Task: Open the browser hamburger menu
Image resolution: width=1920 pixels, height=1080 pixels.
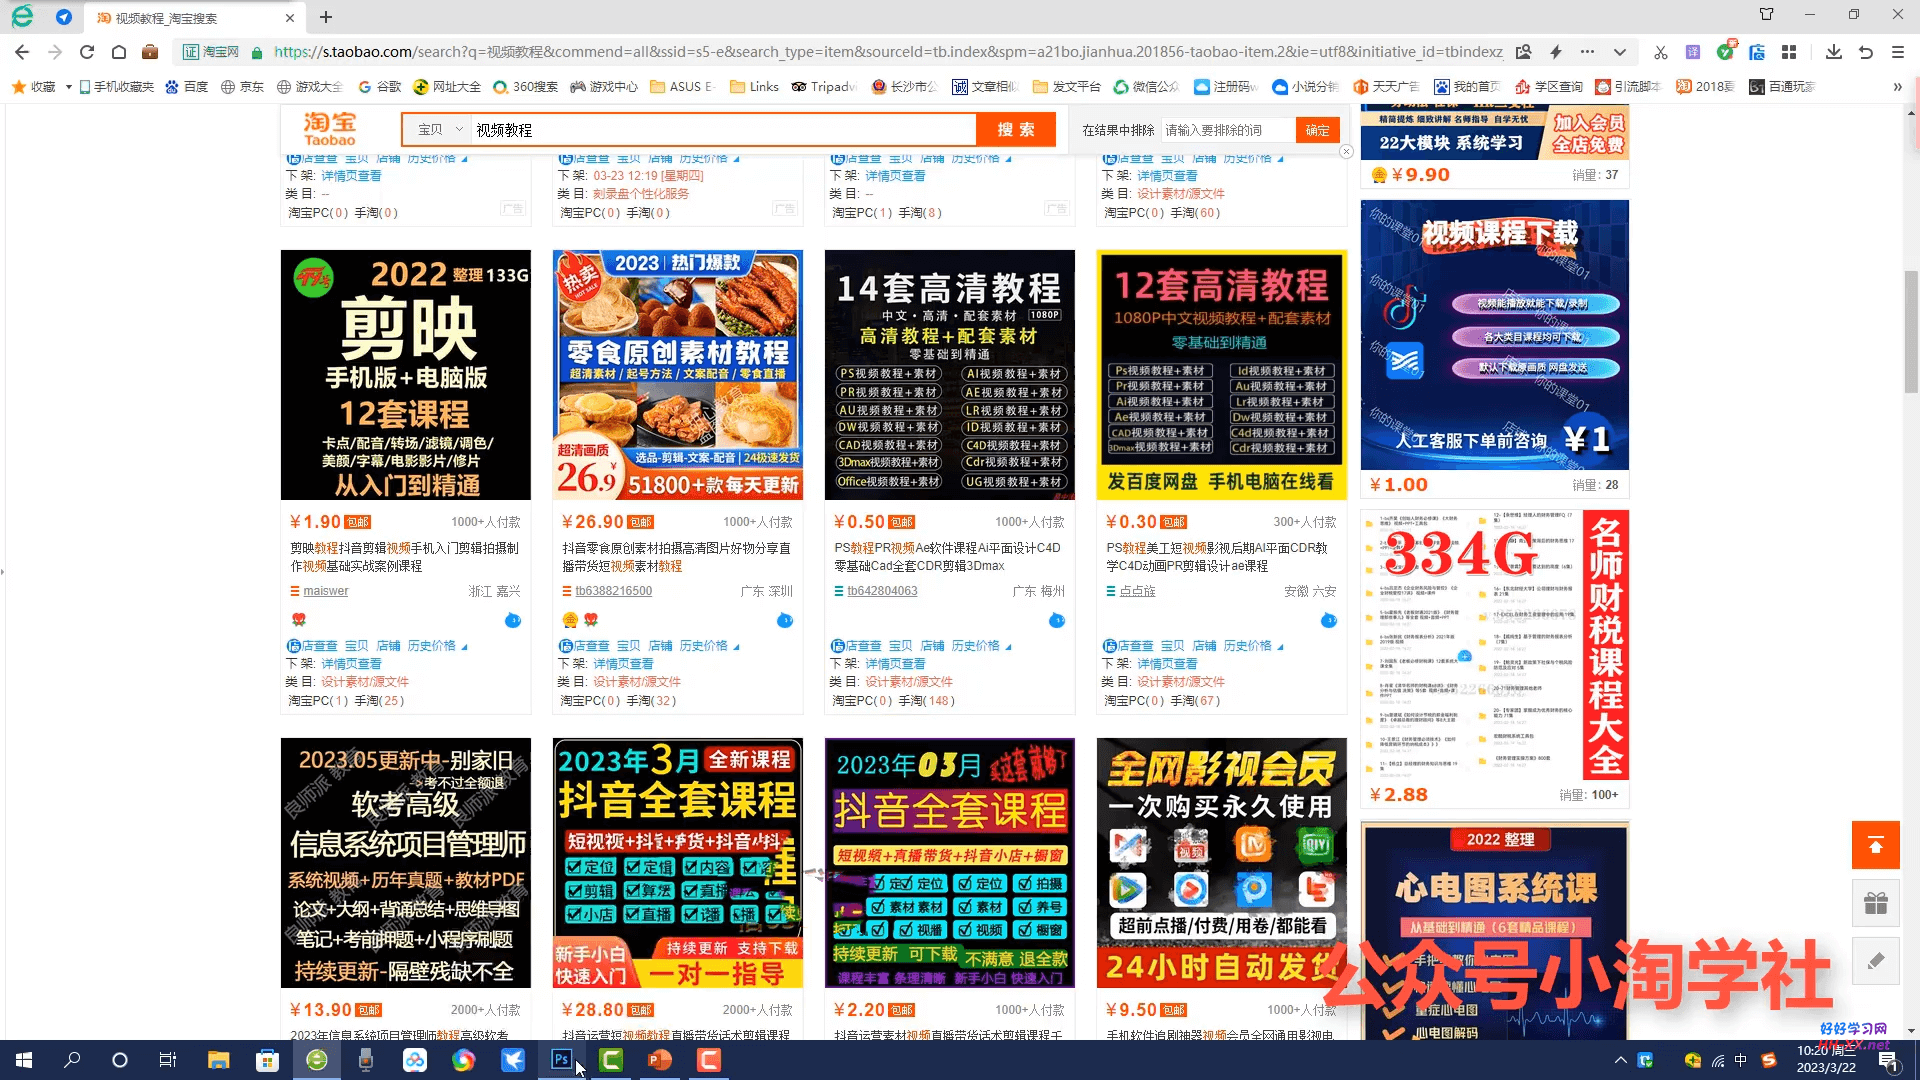Action: tap(1897, 52)
